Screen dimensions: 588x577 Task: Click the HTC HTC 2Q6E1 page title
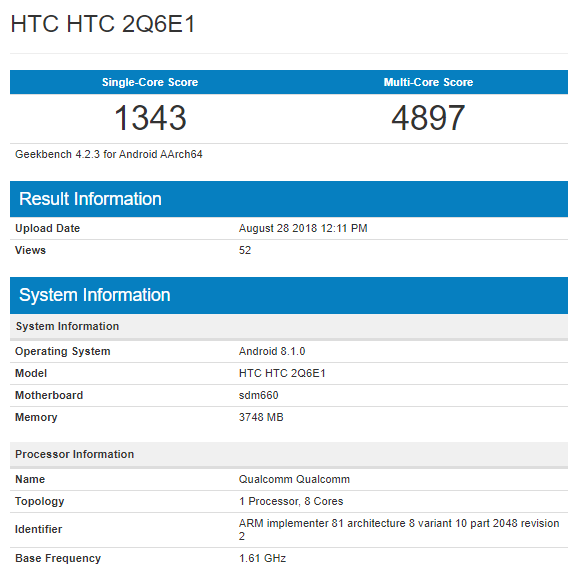tap(103, 24)
